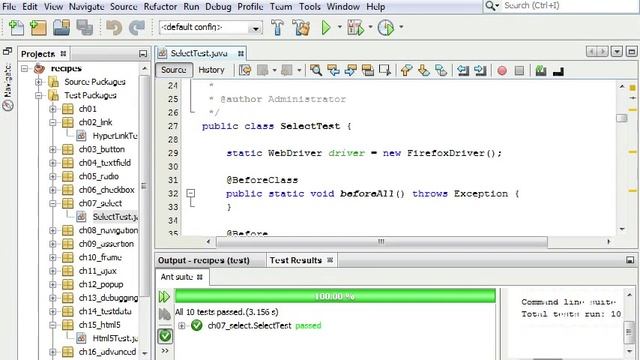Open the Run Project dropdown arrow
This screenshot has height=360, width=640.
point(340,27)
